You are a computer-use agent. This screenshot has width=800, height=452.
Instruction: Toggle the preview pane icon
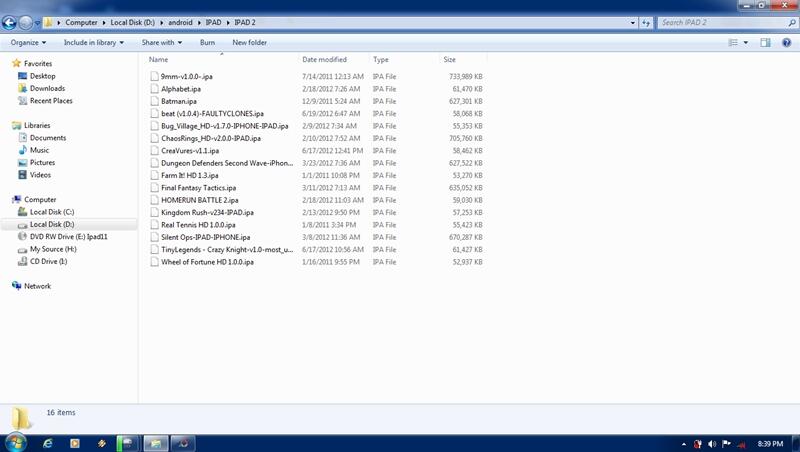[x=765, y=42]
